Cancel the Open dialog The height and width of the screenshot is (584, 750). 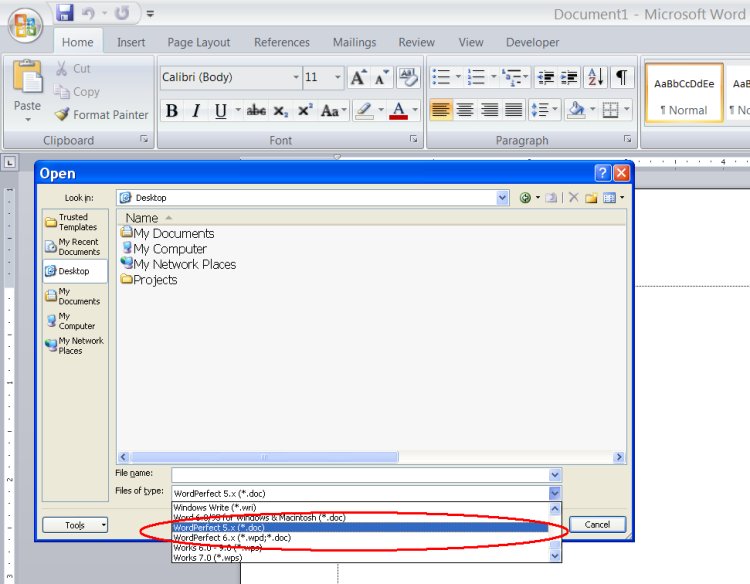tap(597, 524)
